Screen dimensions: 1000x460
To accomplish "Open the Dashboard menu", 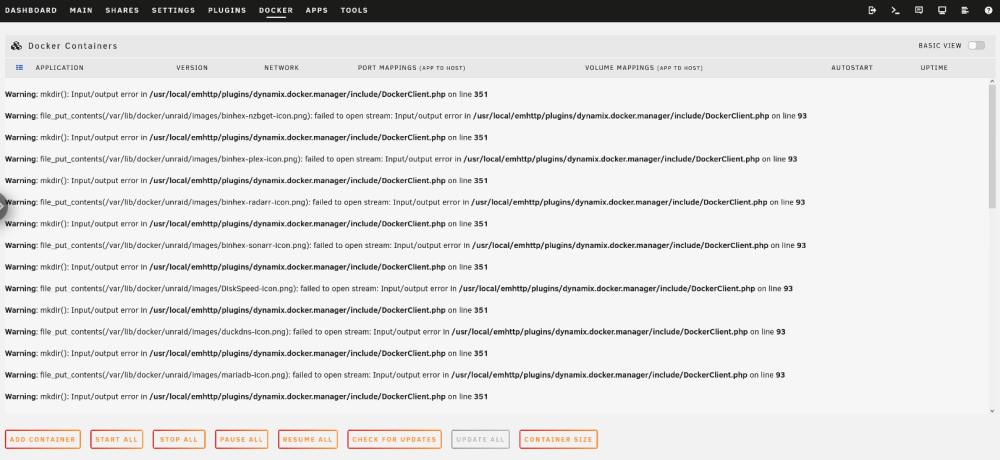I will tap(31, 10).
